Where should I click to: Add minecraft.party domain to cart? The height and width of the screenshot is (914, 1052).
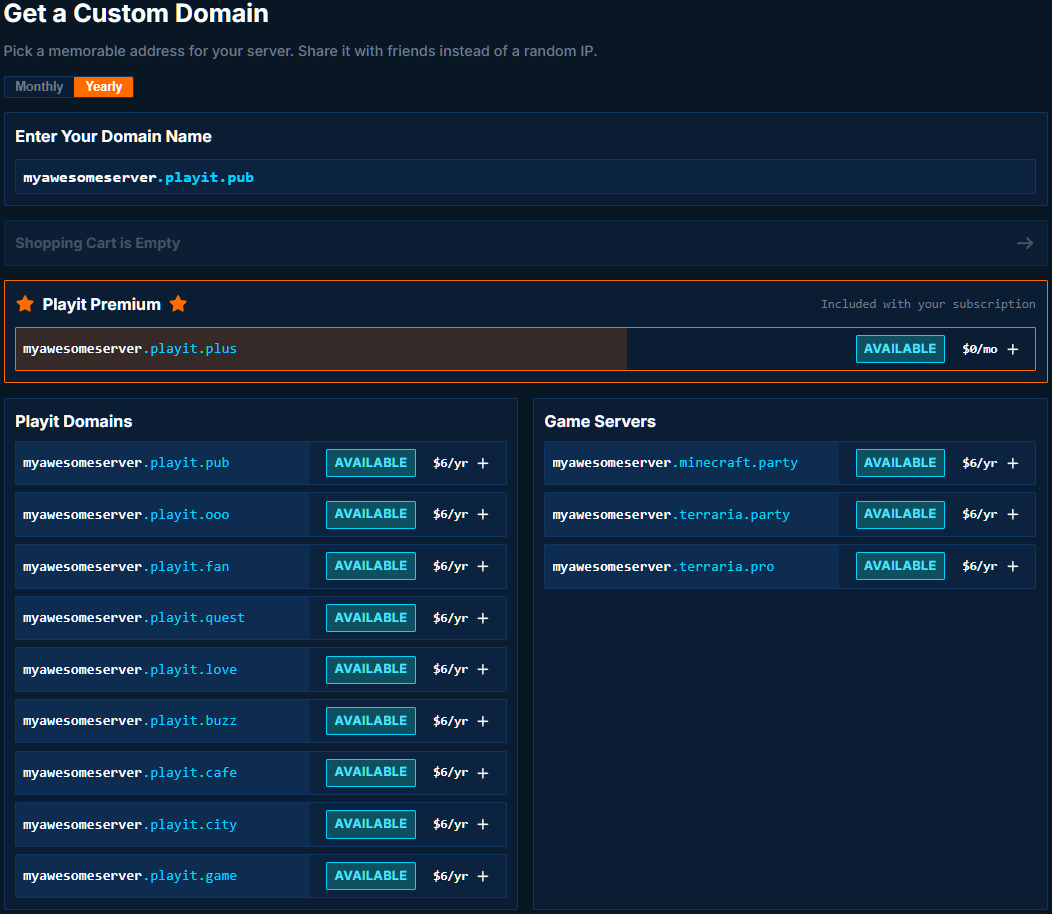(x=1013, y=463)
